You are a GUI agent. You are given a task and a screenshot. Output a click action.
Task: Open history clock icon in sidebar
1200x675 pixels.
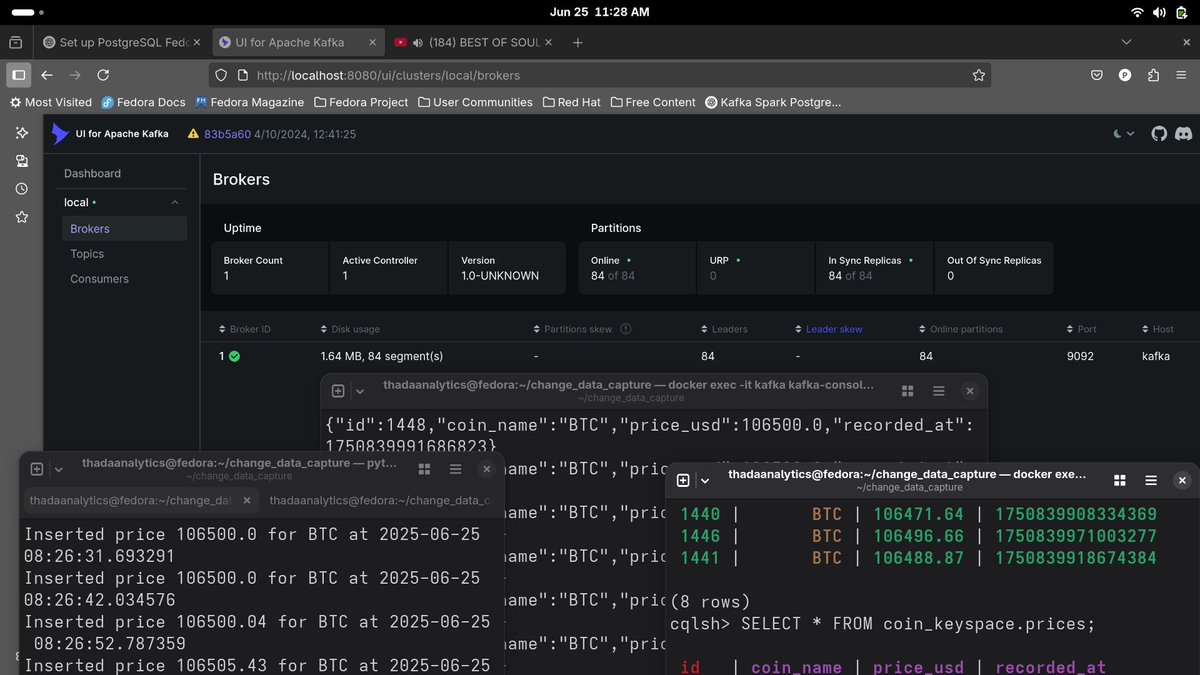pos(21,189)
